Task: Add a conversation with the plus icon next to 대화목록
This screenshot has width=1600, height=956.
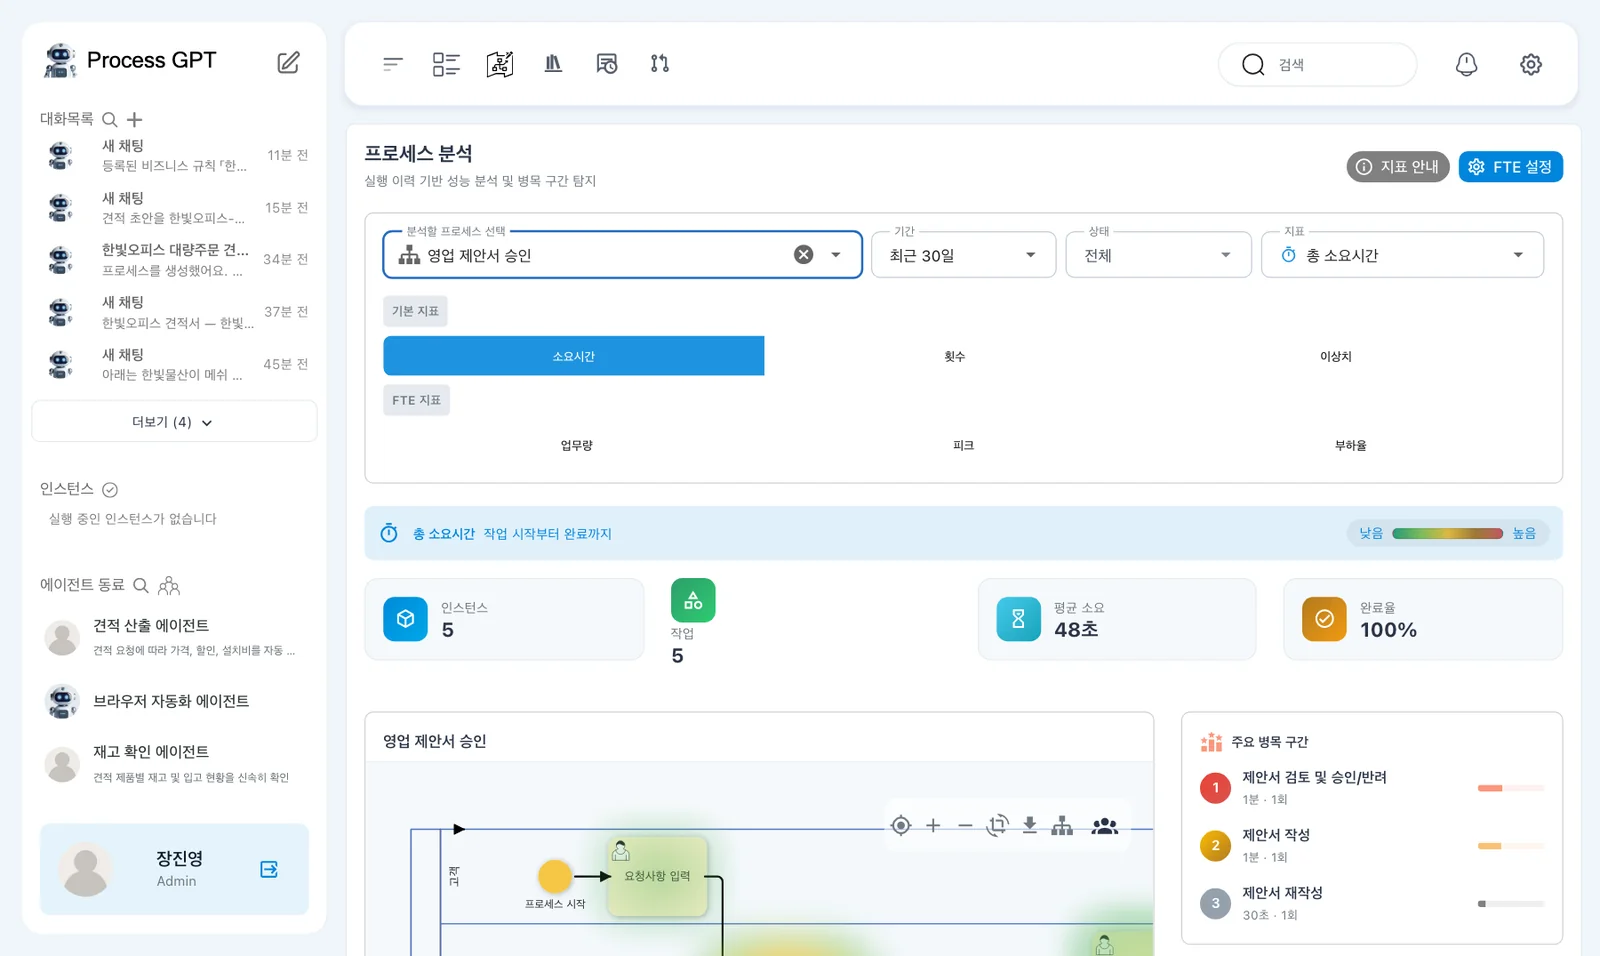Action: tap(135, 120)
